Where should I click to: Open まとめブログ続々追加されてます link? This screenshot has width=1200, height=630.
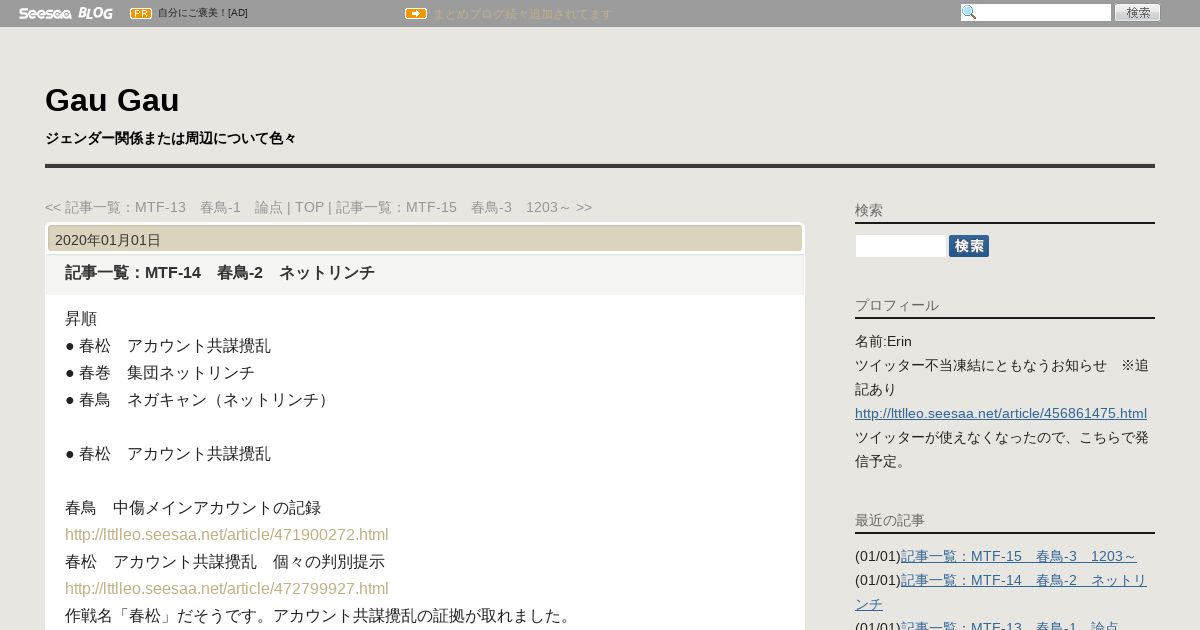(x=522, y=14)
